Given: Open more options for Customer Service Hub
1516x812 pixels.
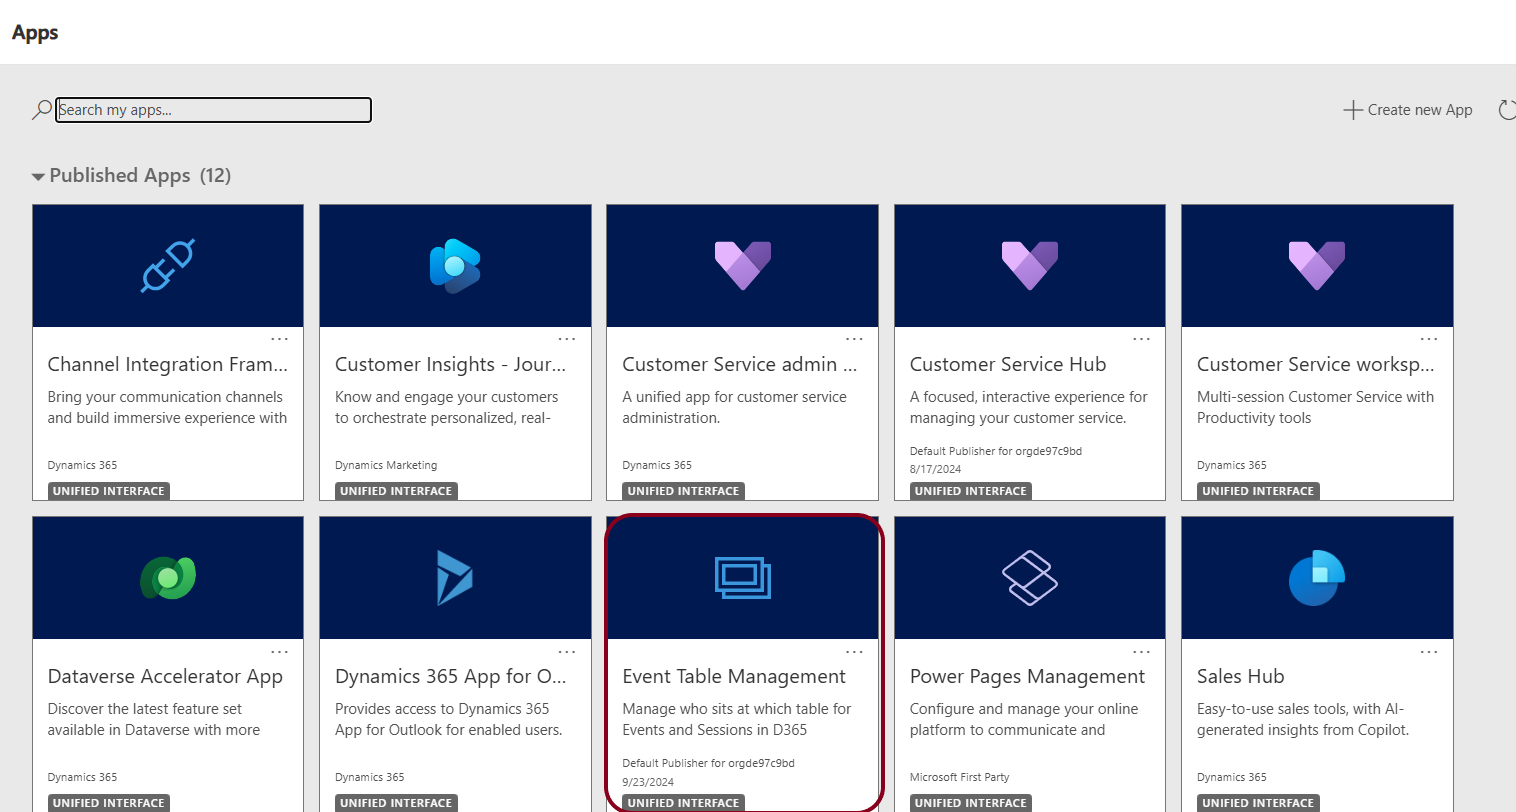Looking at the screenshot, I should pyautogui.click(x=1141, y=340).
